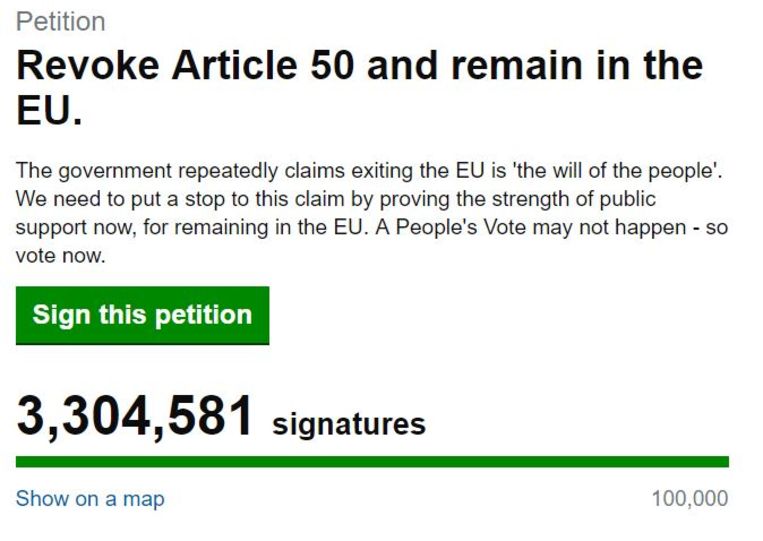
Task: Click the 3,304,581 signature count
Action: click(135, 416)
